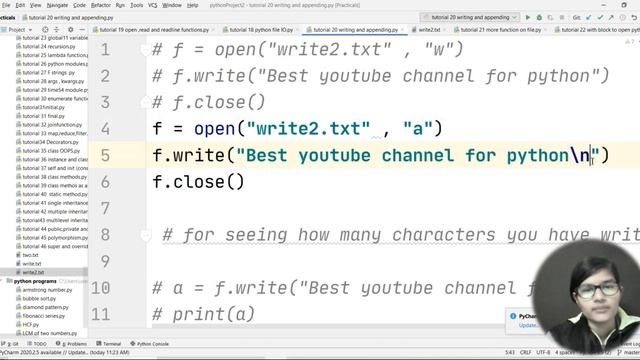640x360 pixels.
Task: Open the Git tool window
Action: coord(10,344)
